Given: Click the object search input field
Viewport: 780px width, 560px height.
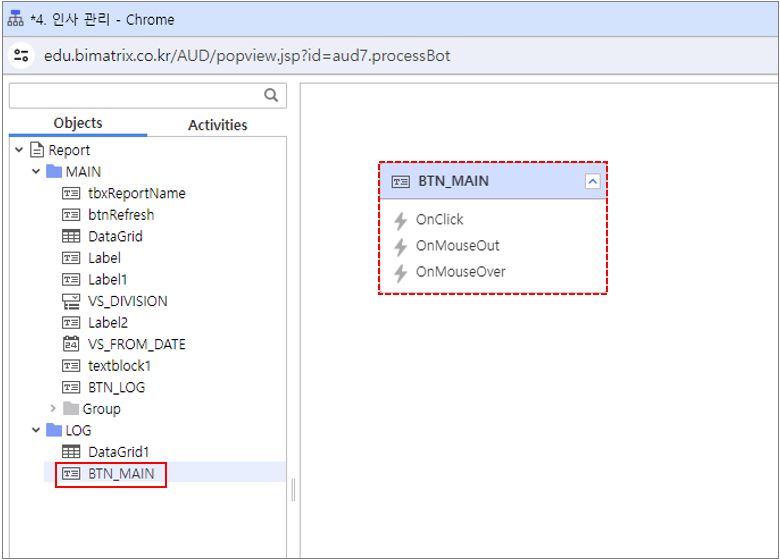Looking at the screenshot, I should point(135,96).
